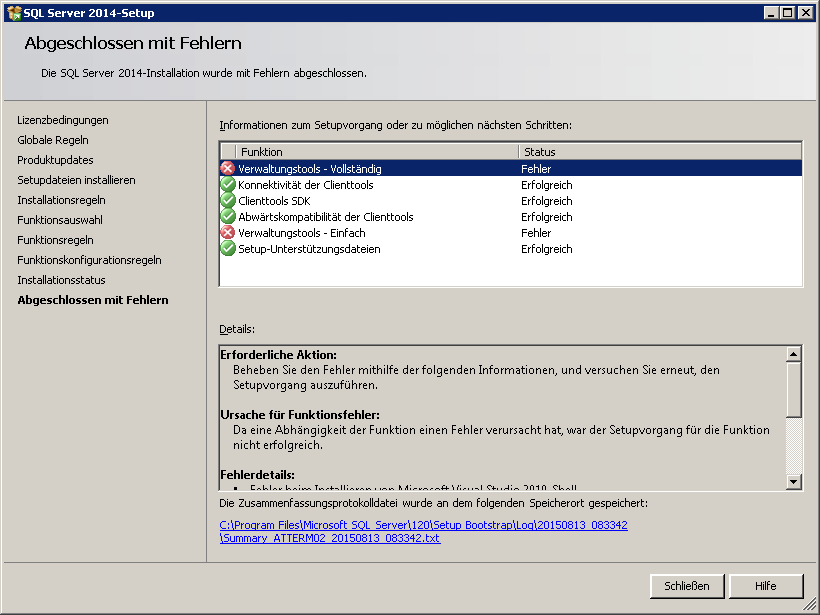Viewport: 820px width, 615px height.
Task: Select the Clienttools SDK row
Action: 511,201
